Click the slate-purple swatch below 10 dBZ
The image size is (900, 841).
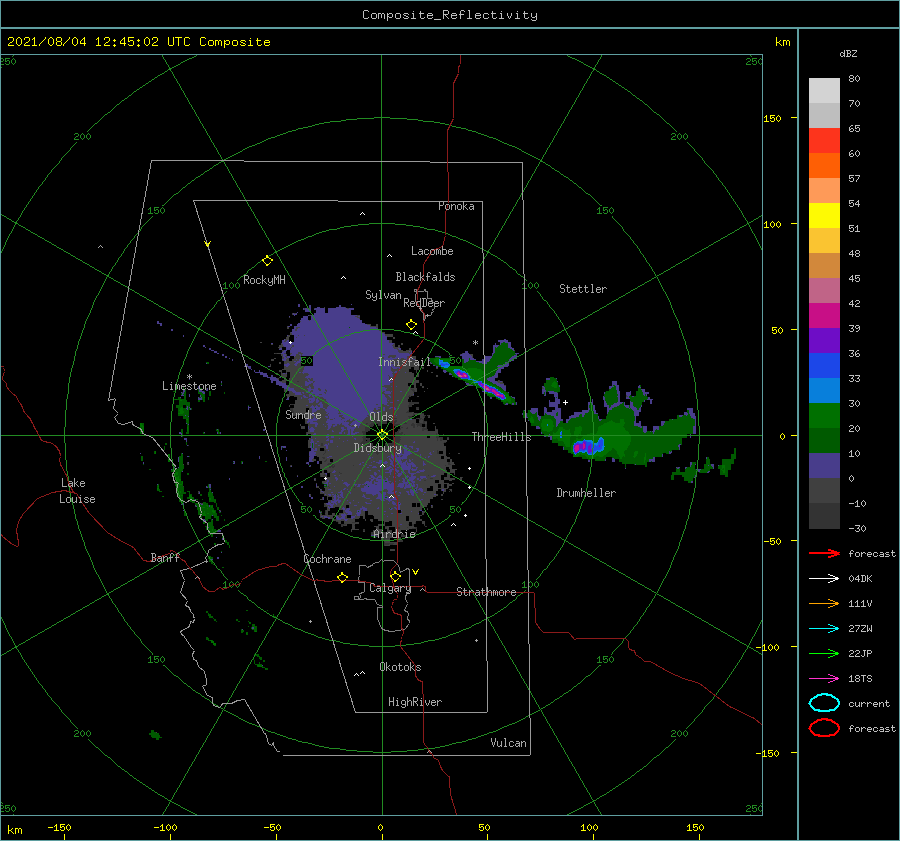[824, 466]
